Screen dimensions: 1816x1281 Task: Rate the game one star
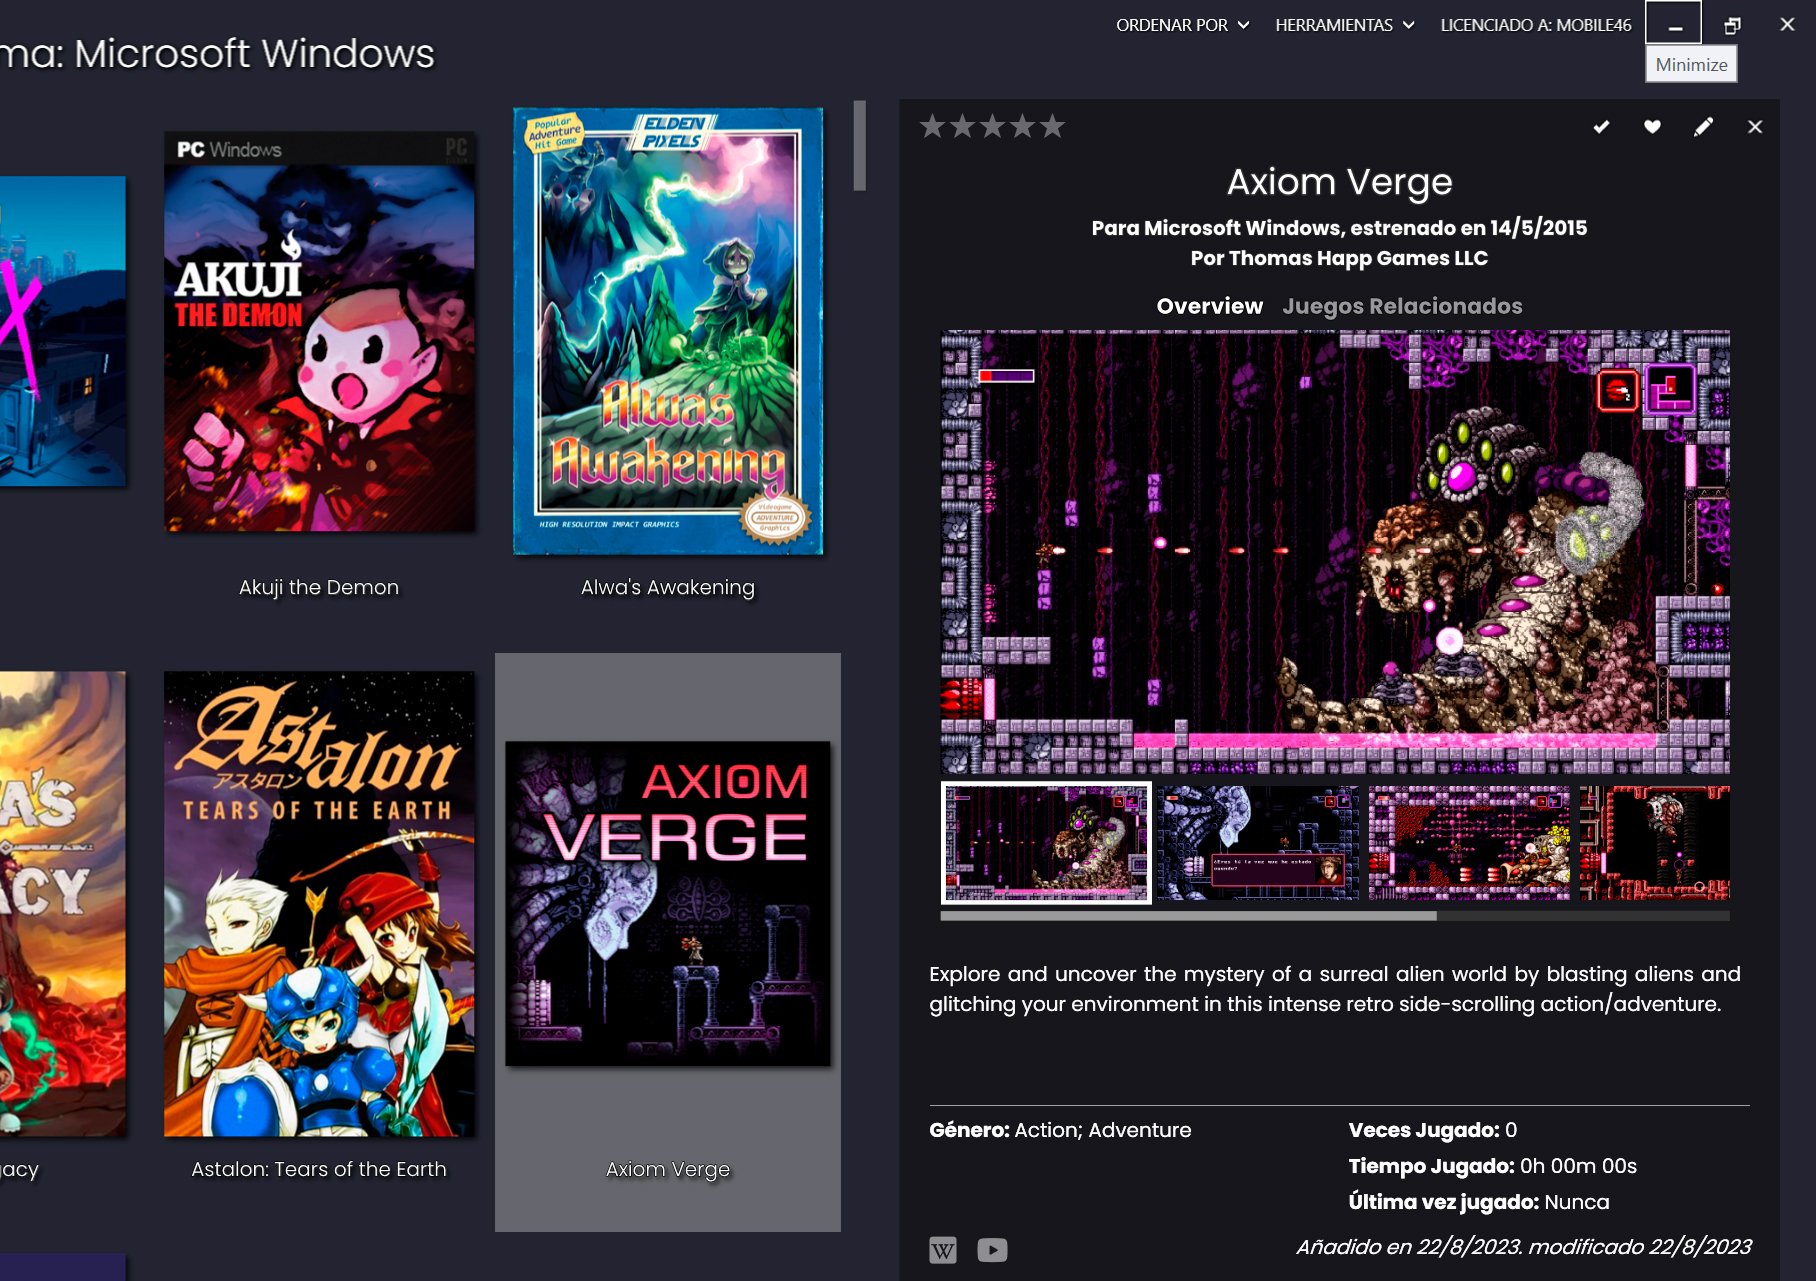932,127
